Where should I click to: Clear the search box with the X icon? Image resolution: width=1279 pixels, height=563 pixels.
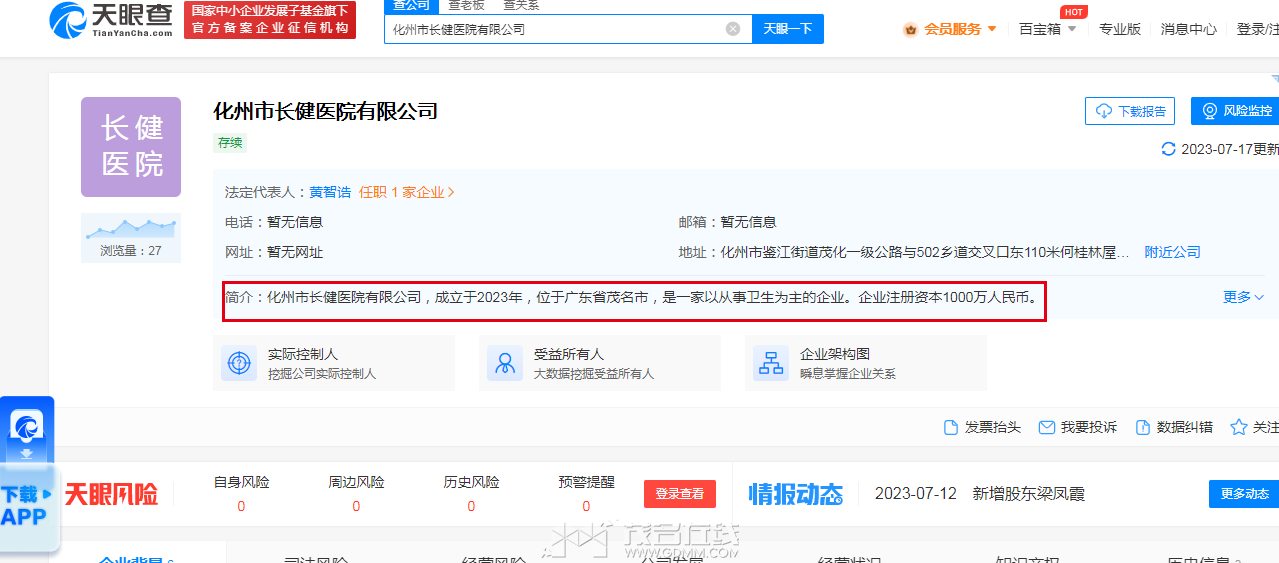click(733, 29)
